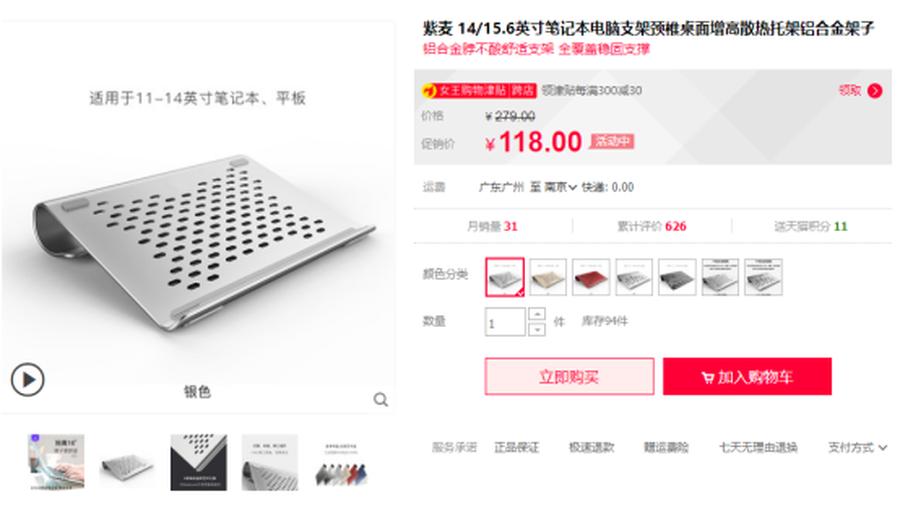Play the product video
The width and height of the screenshot is (900, 512).
coord(28,379)
